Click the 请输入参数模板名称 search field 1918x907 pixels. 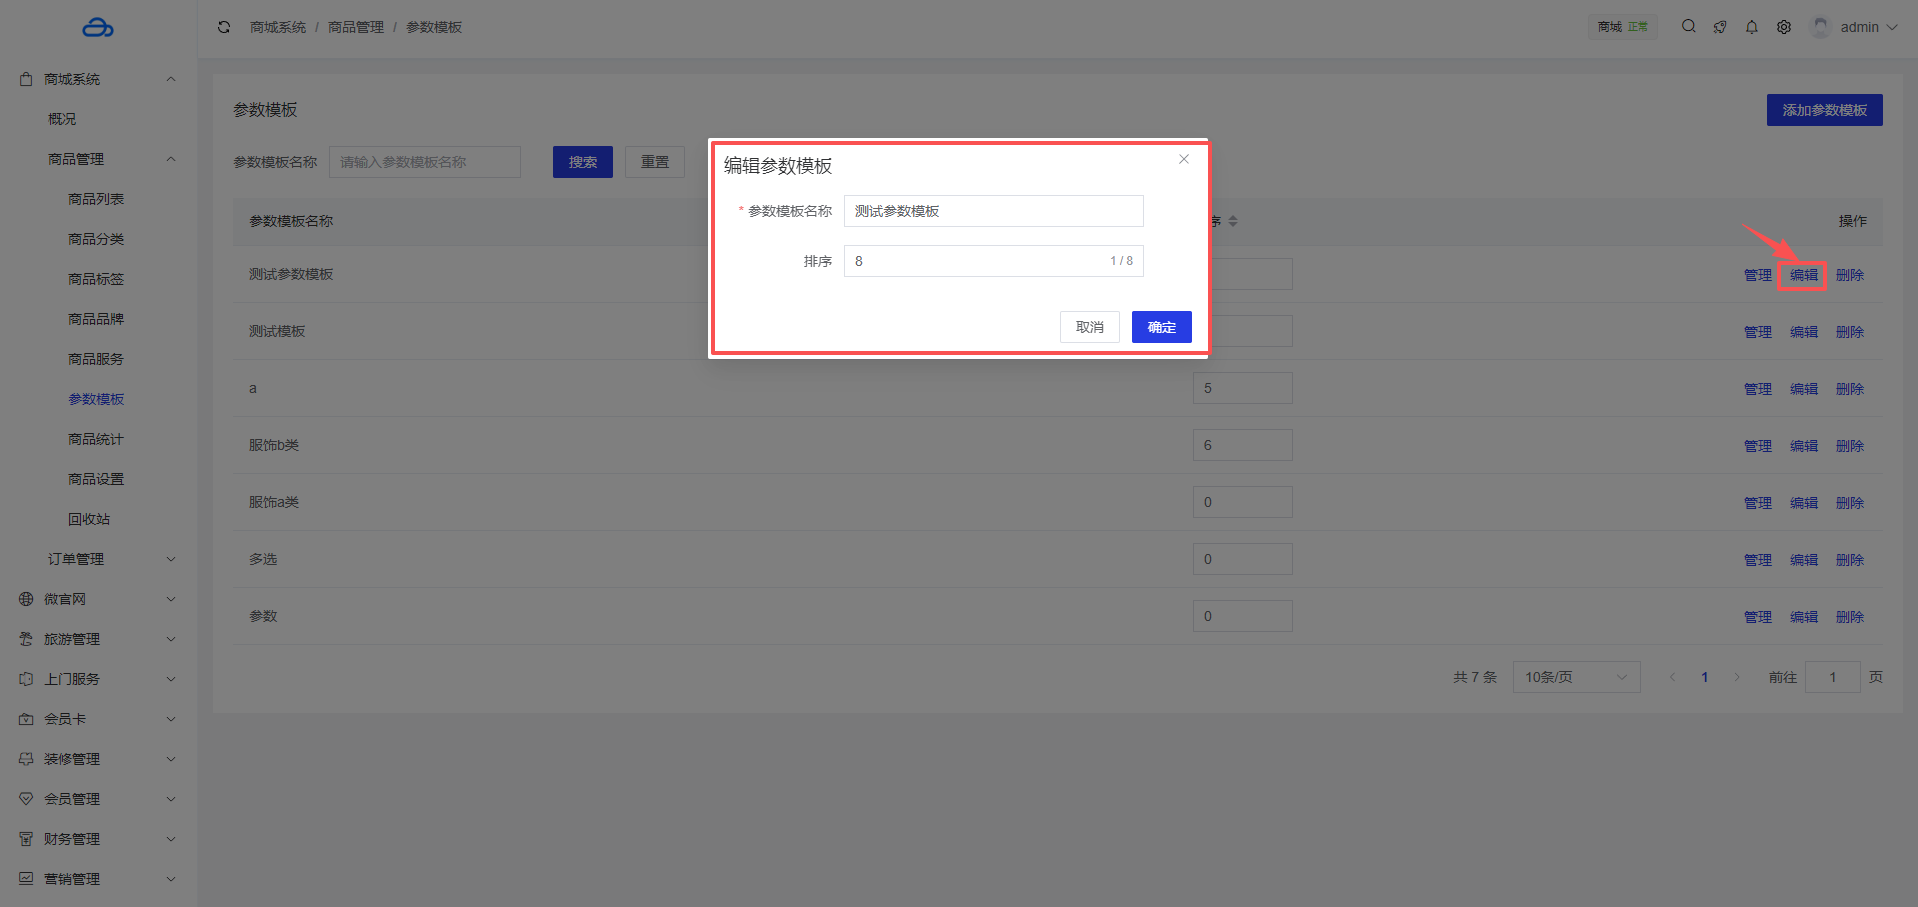(425, 162)
